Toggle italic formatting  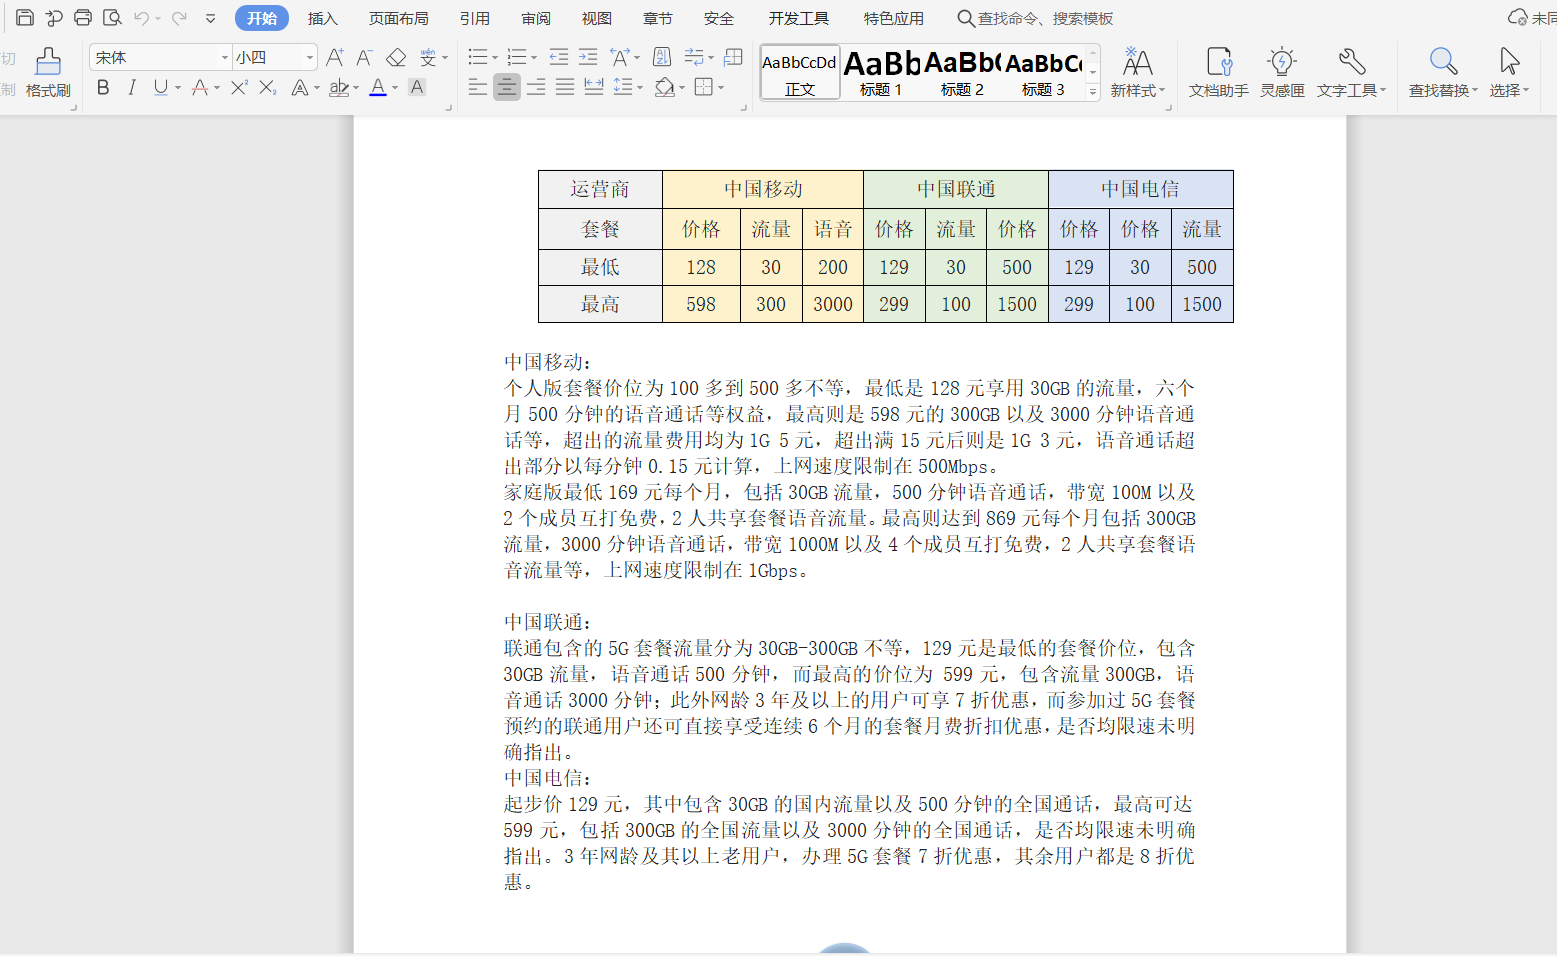coord(132,88)
